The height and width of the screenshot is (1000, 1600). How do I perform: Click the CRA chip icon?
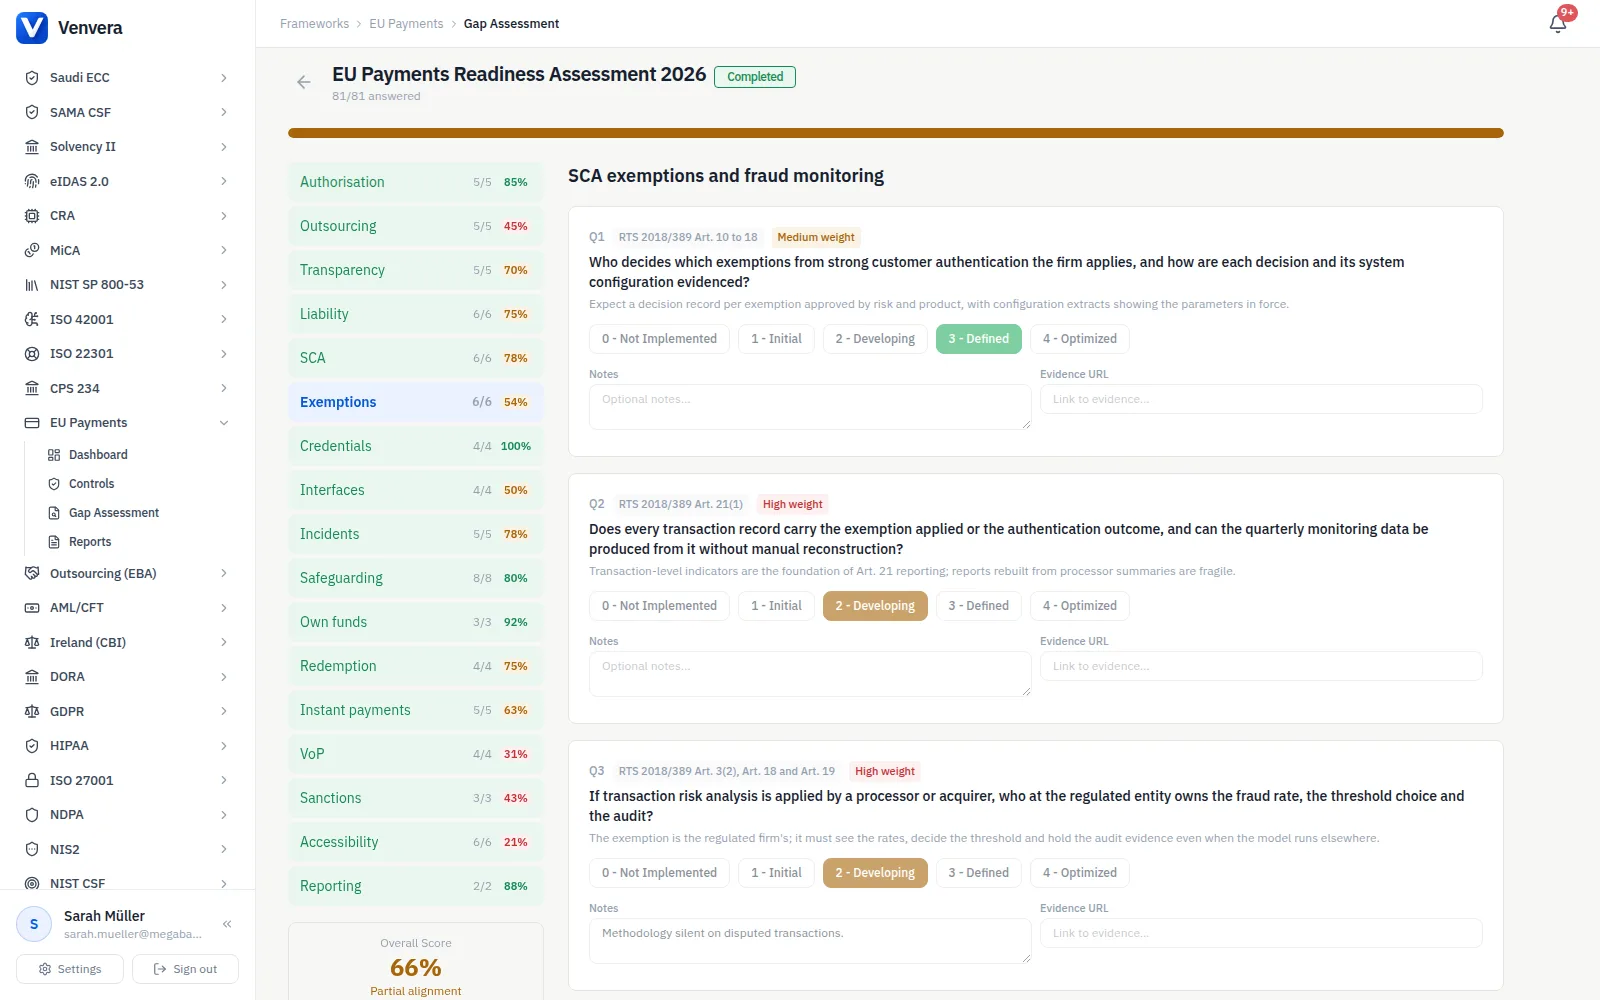tap(32, 216)
